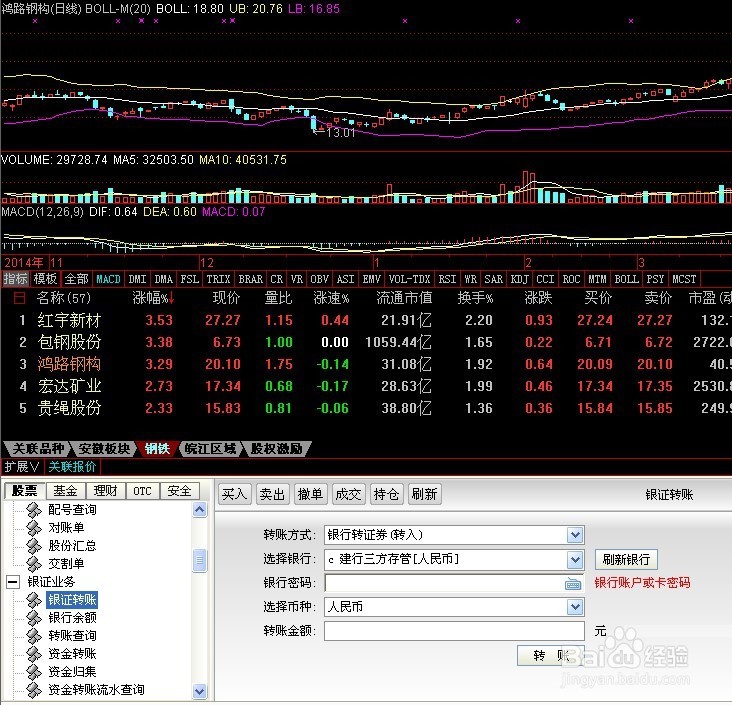Open the 选择银行 dropdown
732x705 pixels.
575,559
